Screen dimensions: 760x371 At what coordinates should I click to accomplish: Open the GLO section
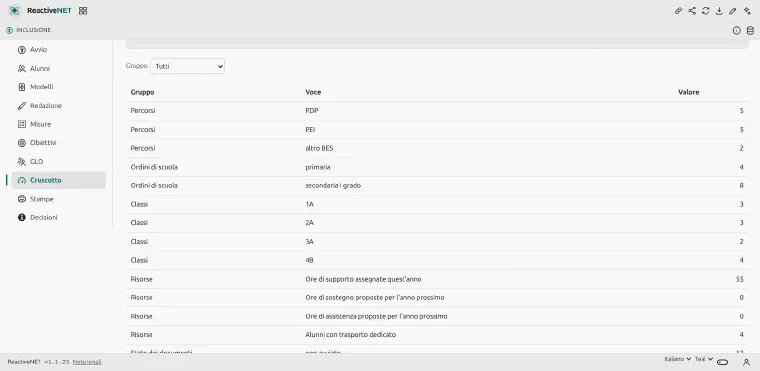(59, 161)
